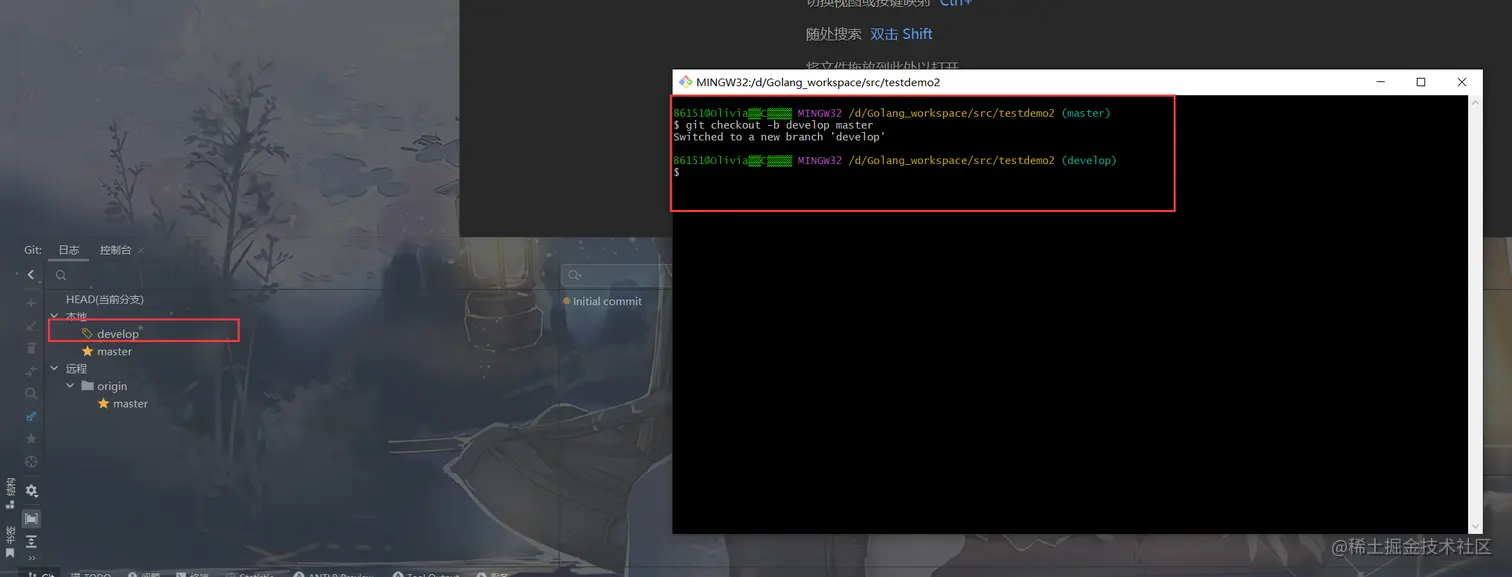The height and width of the screenshot is (577, 1512).
Task: Select the 'Initial commit' log entry
Action: click(x=607, y=301)
